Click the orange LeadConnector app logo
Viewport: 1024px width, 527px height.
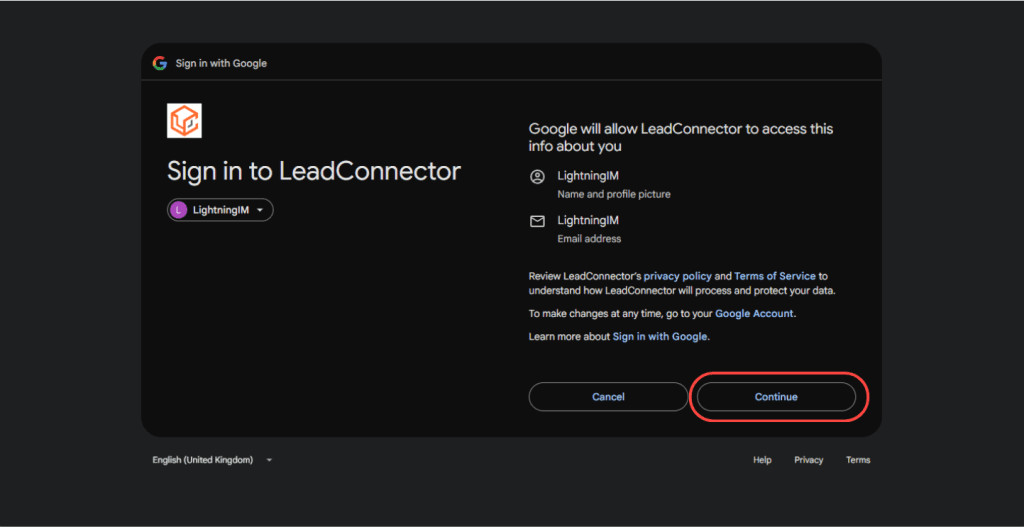(184, 121)
